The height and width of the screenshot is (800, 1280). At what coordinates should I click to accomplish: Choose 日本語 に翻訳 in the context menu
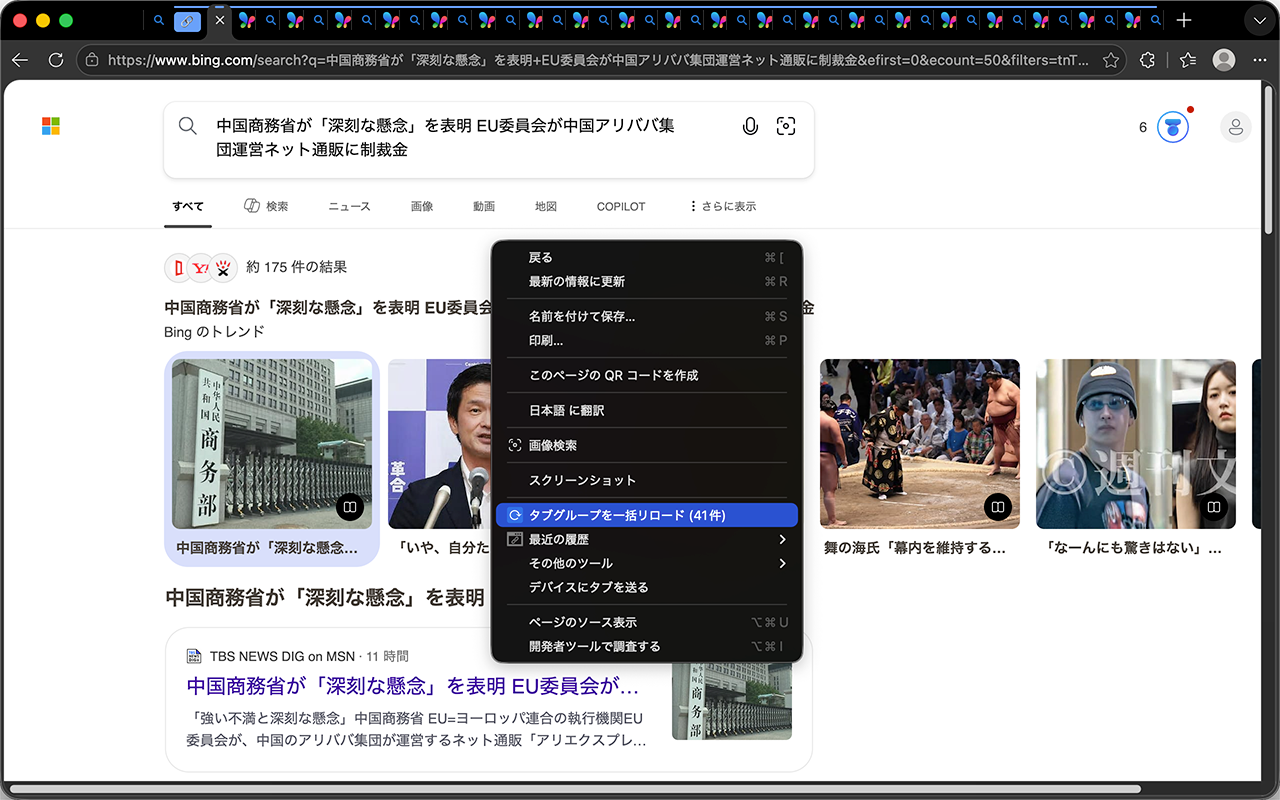[x=647, y=410]
